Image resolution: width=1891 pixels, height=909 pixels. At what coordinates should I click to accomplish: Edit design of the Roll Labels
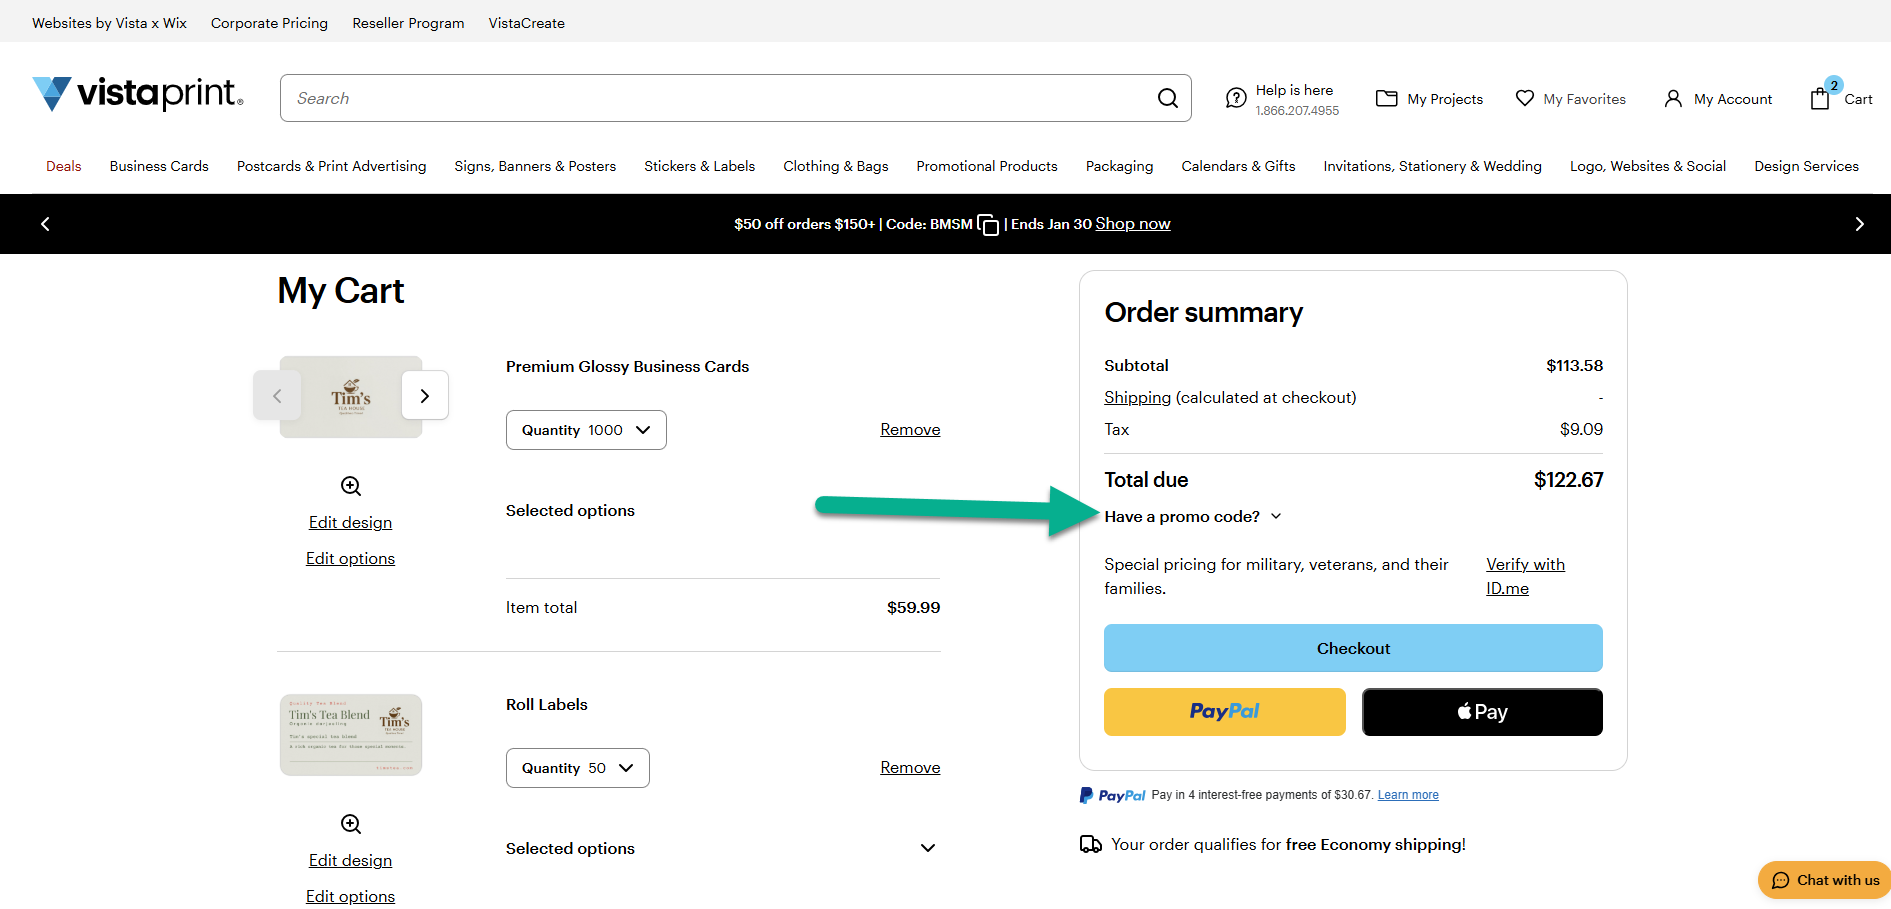tap(350, 861)
